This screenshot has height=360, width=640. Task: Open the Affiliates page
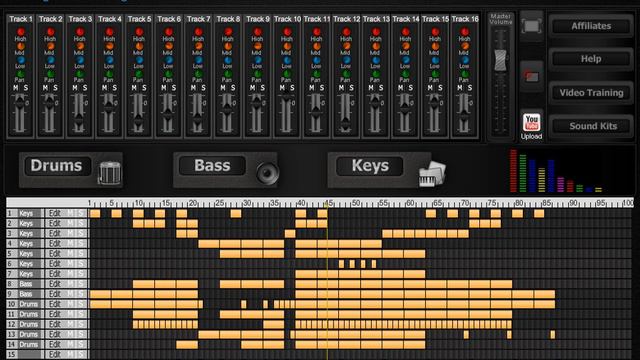pyautogui.click(x=591, y=26)
